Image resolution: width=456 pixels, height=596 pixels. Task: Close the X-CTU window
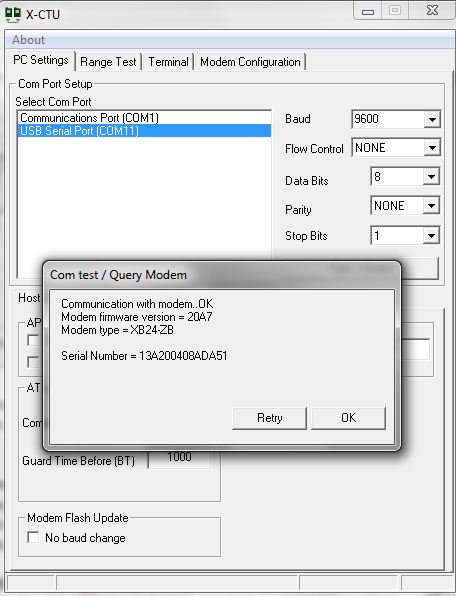pos(432,11)
